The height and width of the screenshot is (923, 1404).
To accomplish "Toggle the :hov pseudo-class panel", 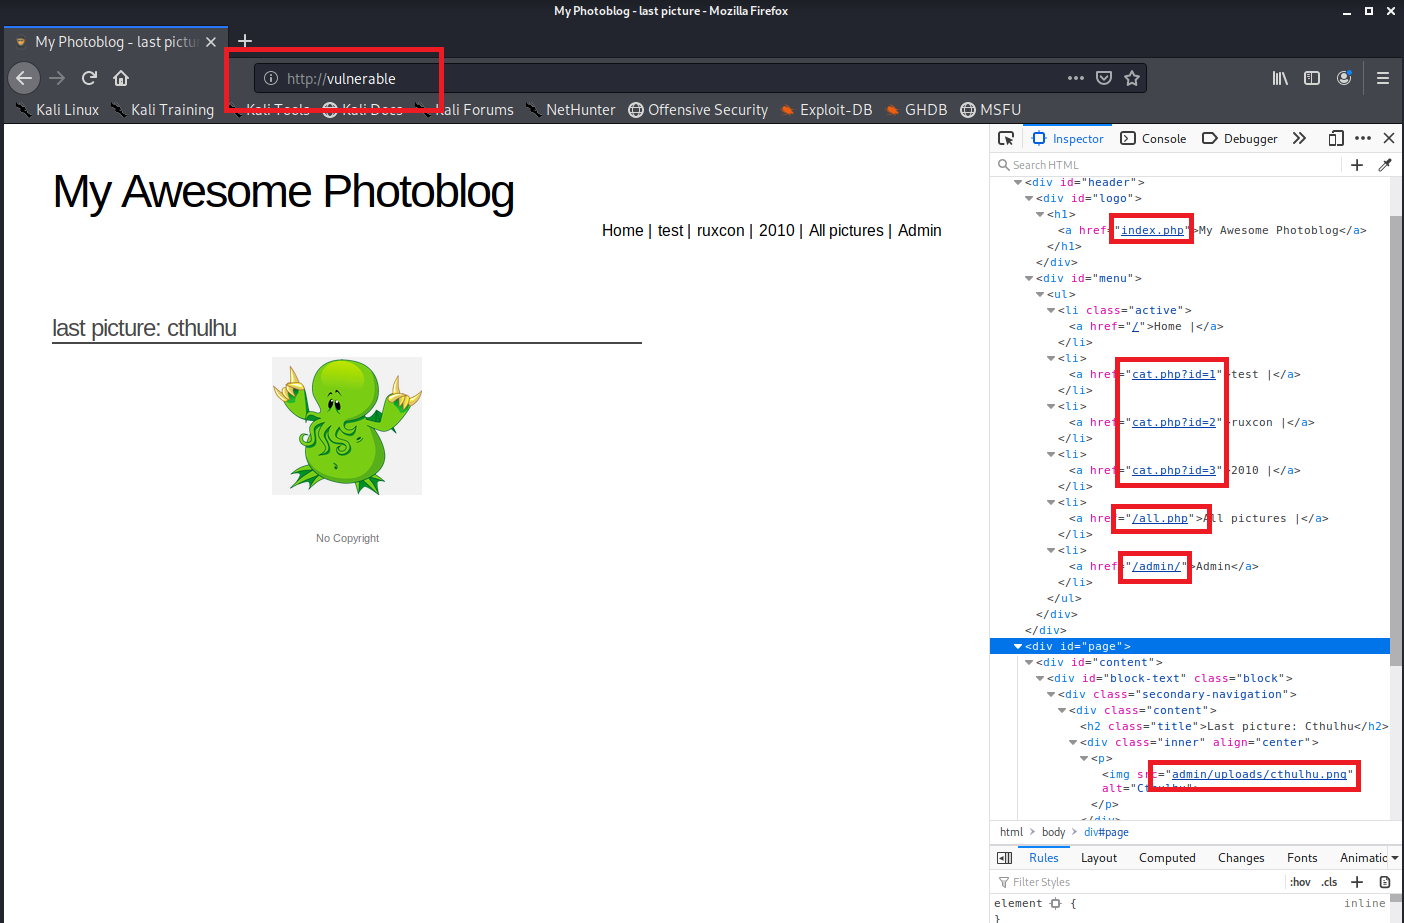I will 1300,882.
